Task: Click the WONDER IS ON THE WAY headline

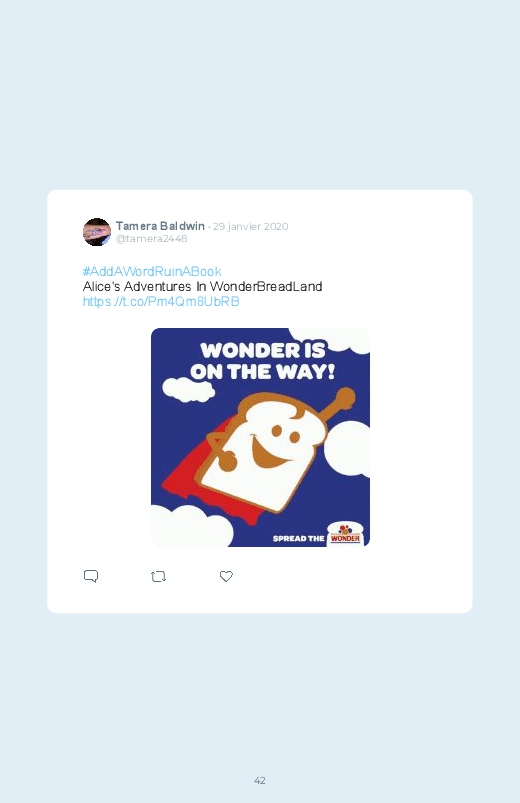Action: (x=262, y=361)
